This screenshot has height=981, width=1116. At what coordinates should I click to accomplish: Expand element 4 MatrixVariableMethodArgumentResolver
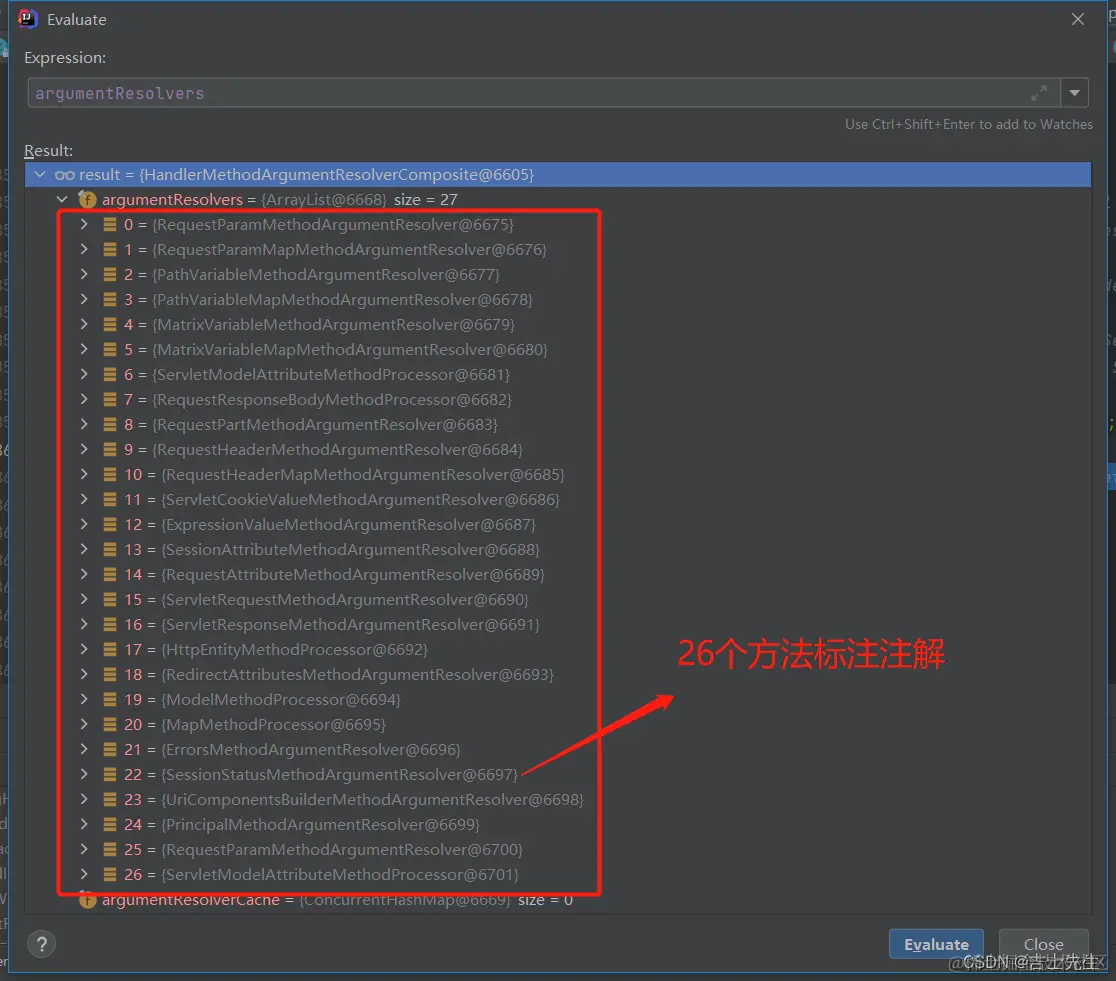pyautogui.click(x=84, y=324)
